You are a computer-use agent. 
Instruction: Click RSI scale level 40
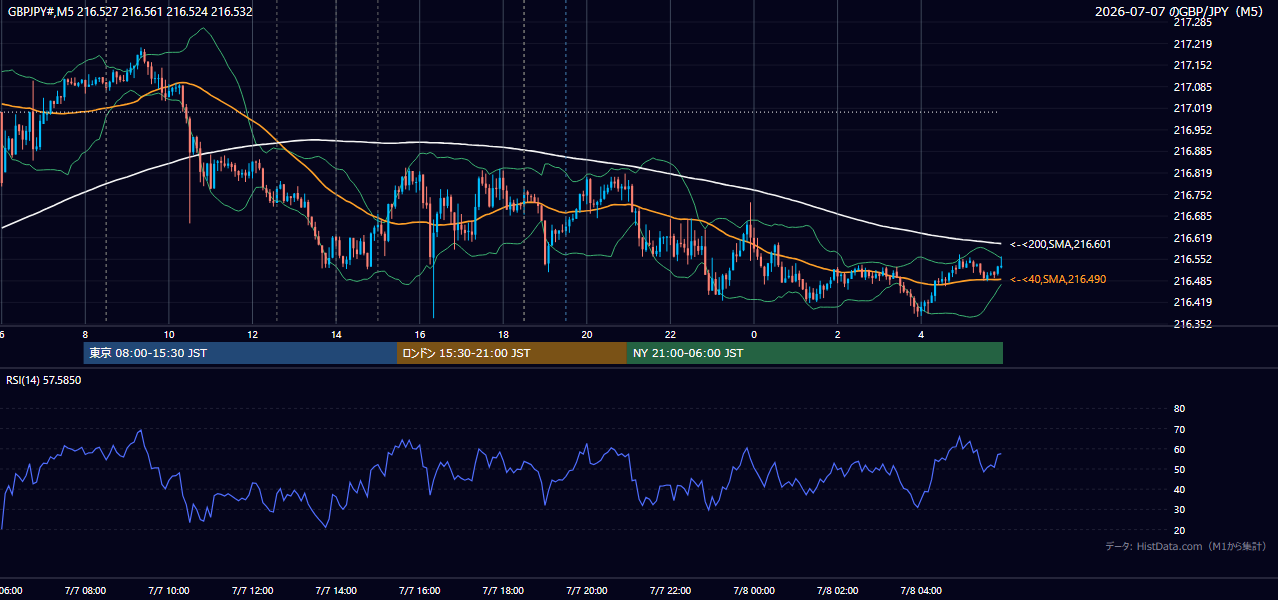1179,489
